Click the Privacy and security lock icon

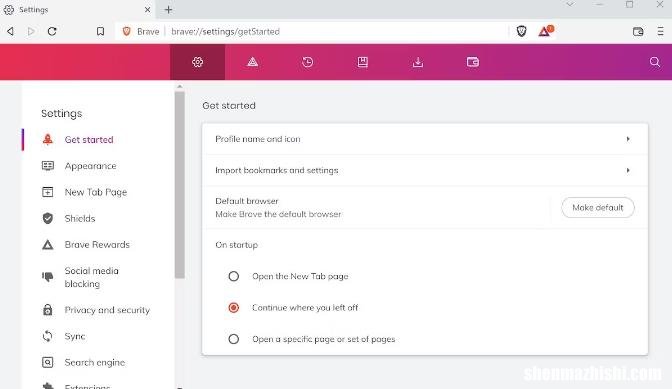click(x=48, y=310)
